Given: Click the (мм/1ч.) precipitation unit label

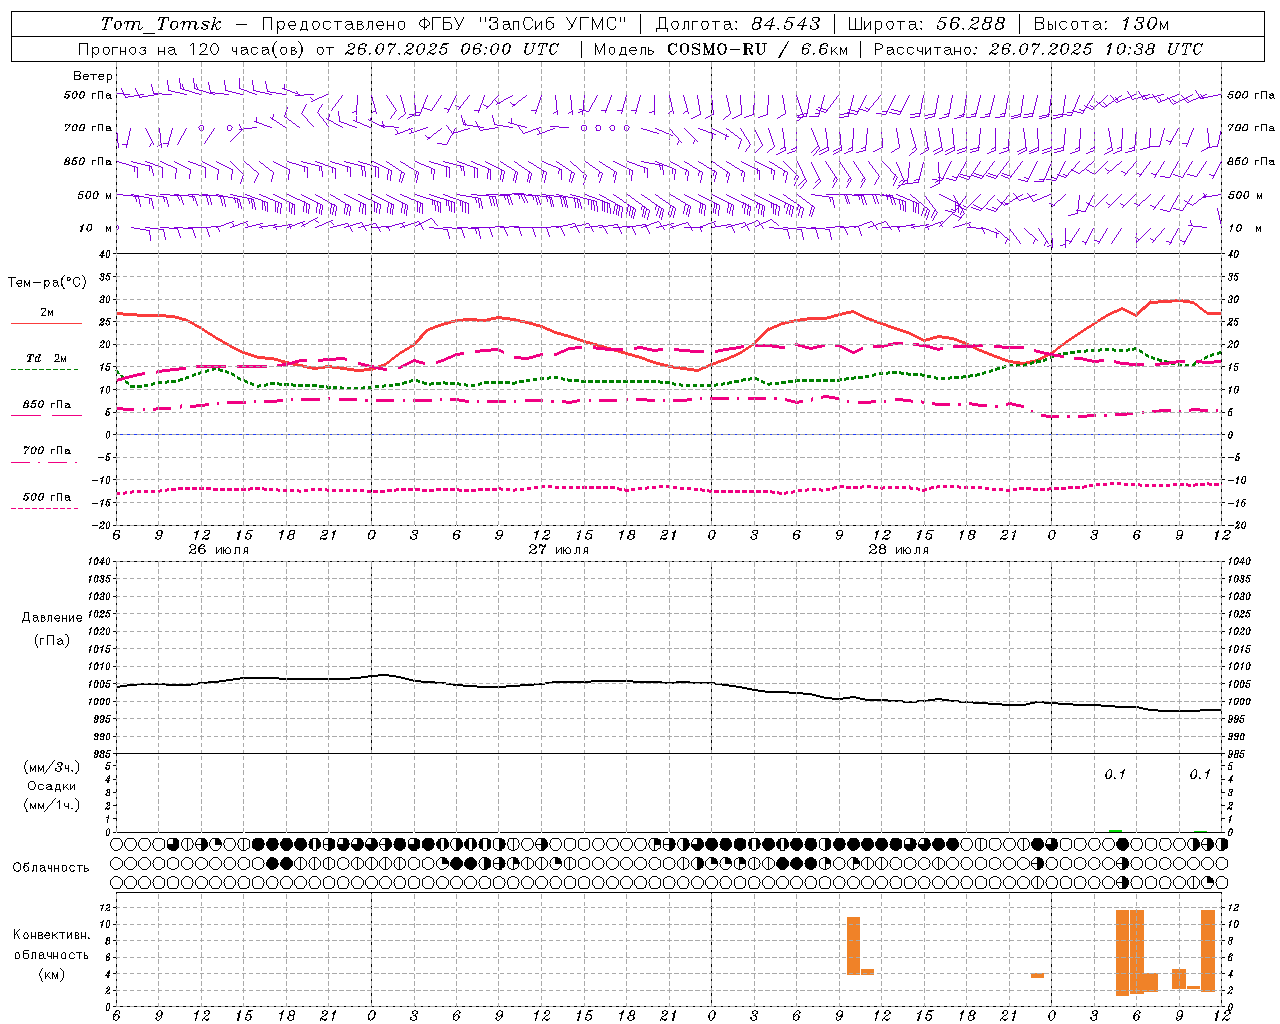Looking at the screenshot, I should click(51, 805).
